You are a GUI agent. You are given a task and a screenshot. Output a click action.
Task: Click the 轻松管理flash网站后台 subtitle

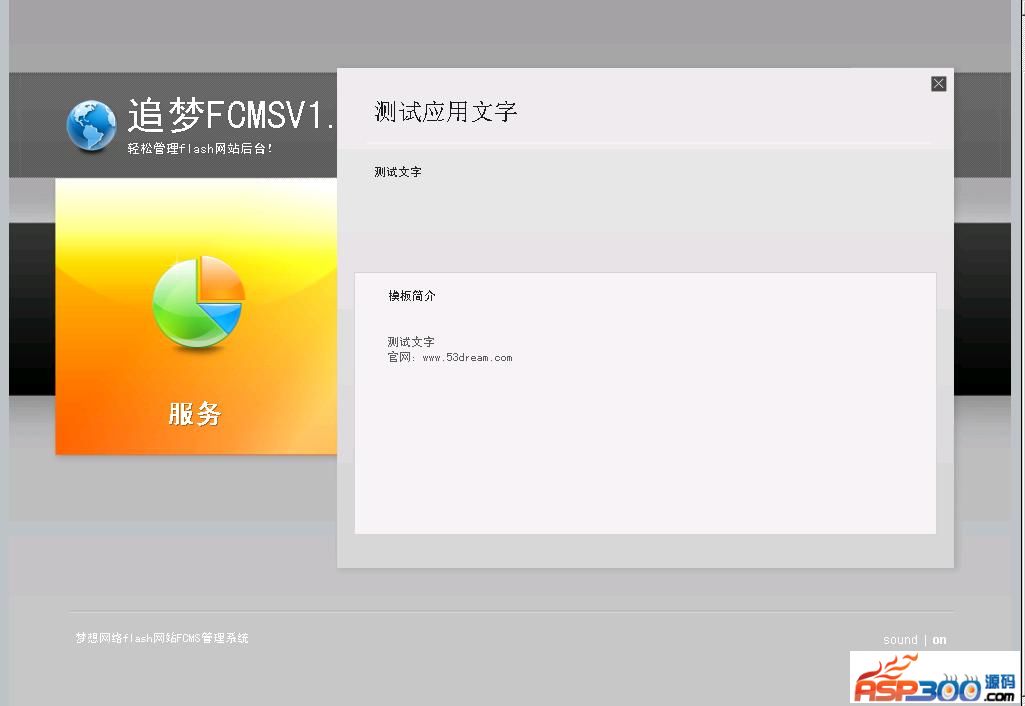[199, 148]
